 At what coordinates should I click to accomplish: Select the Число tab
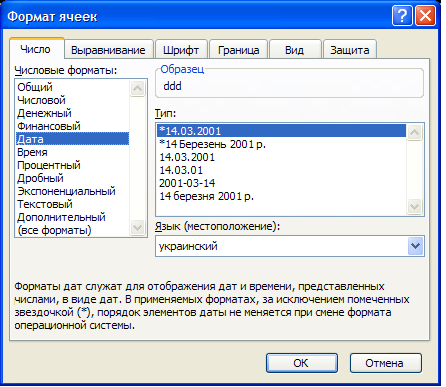point(36,49)
